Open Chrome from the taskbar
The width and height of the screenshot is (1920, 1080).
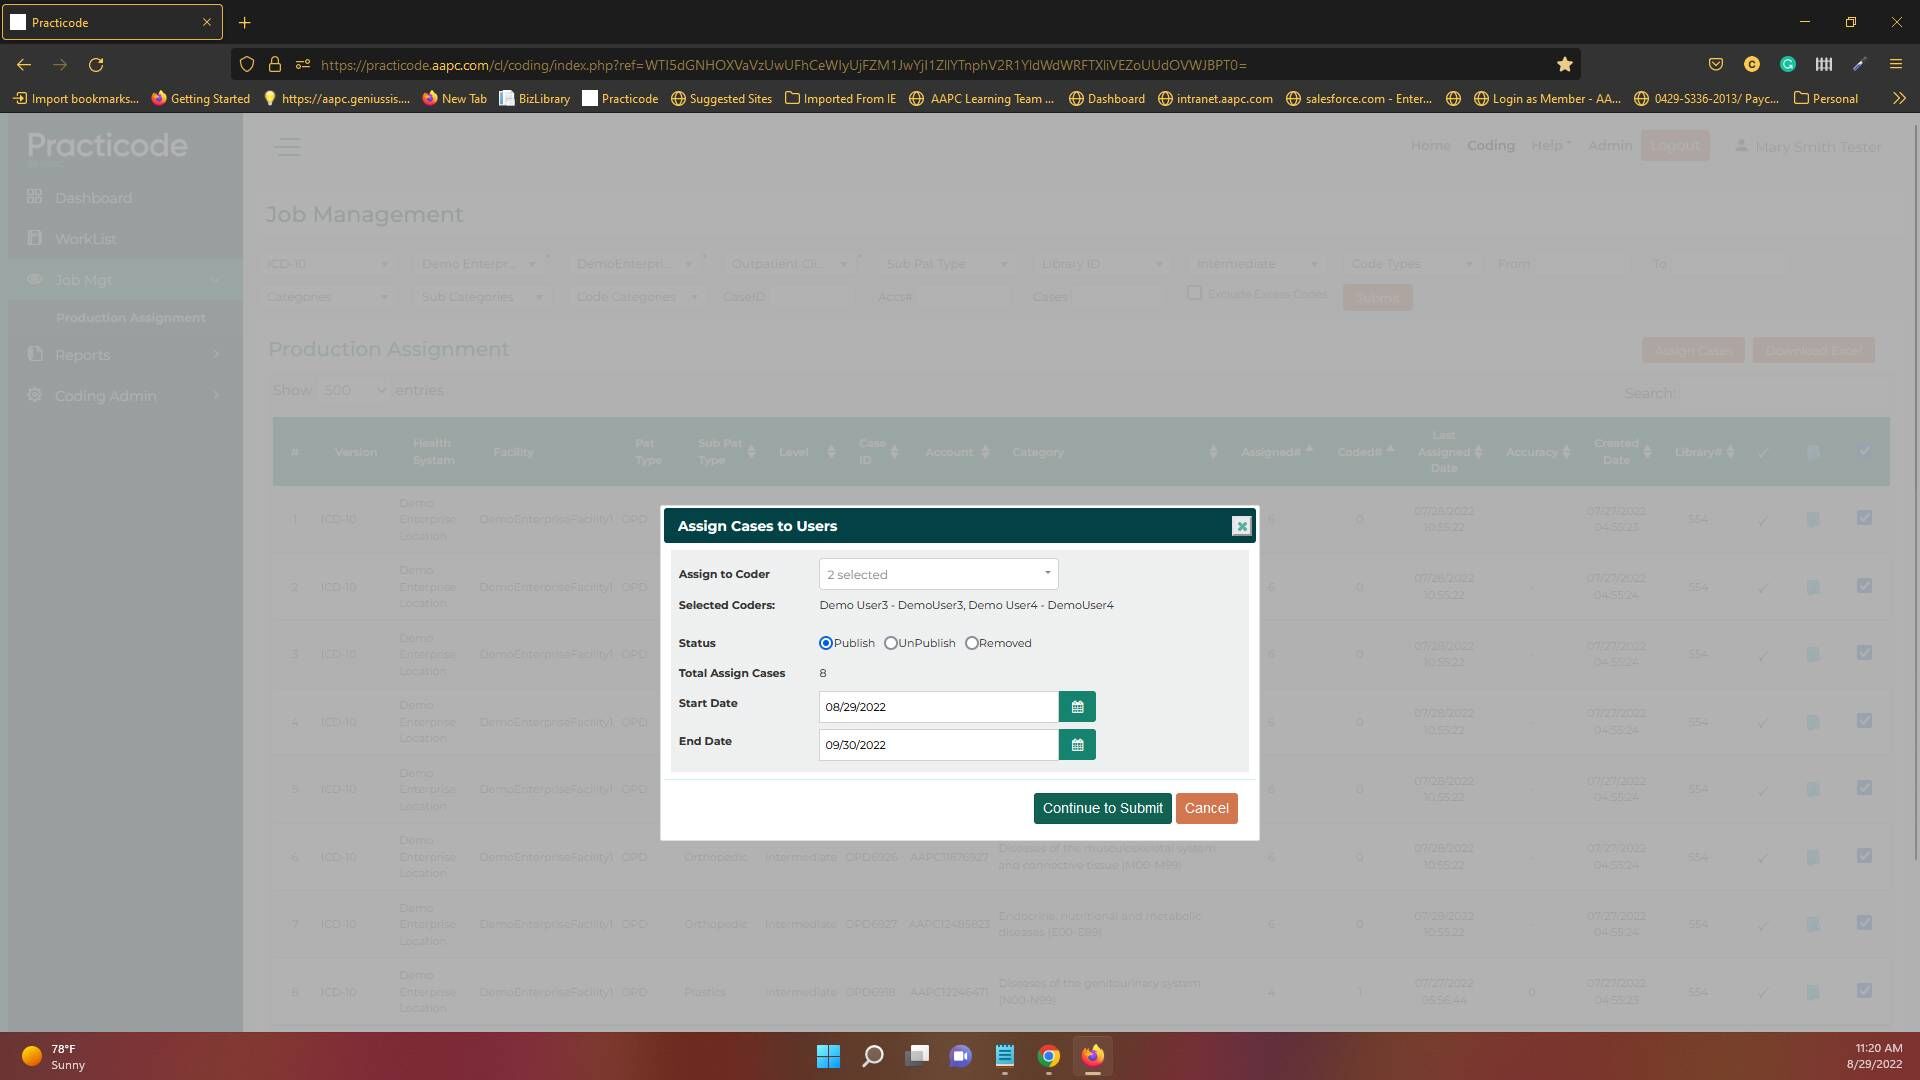1048,1056
